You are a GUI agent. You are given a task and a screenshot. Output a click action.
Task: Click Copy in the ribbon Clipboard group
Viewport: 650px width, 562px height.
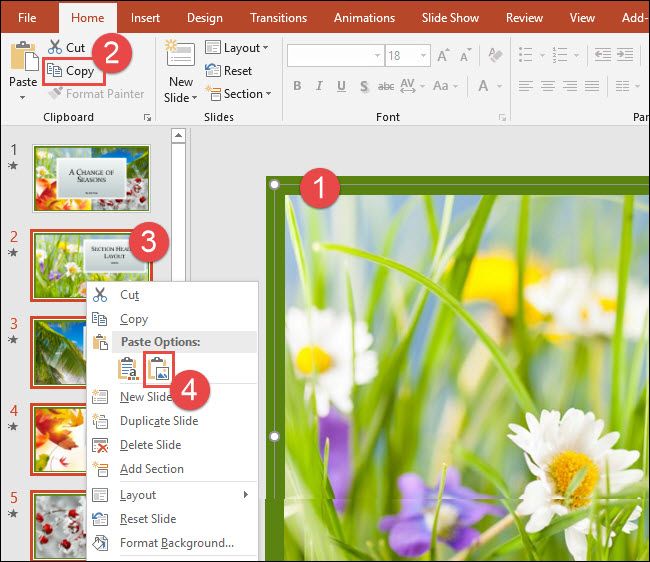[70, 71]
